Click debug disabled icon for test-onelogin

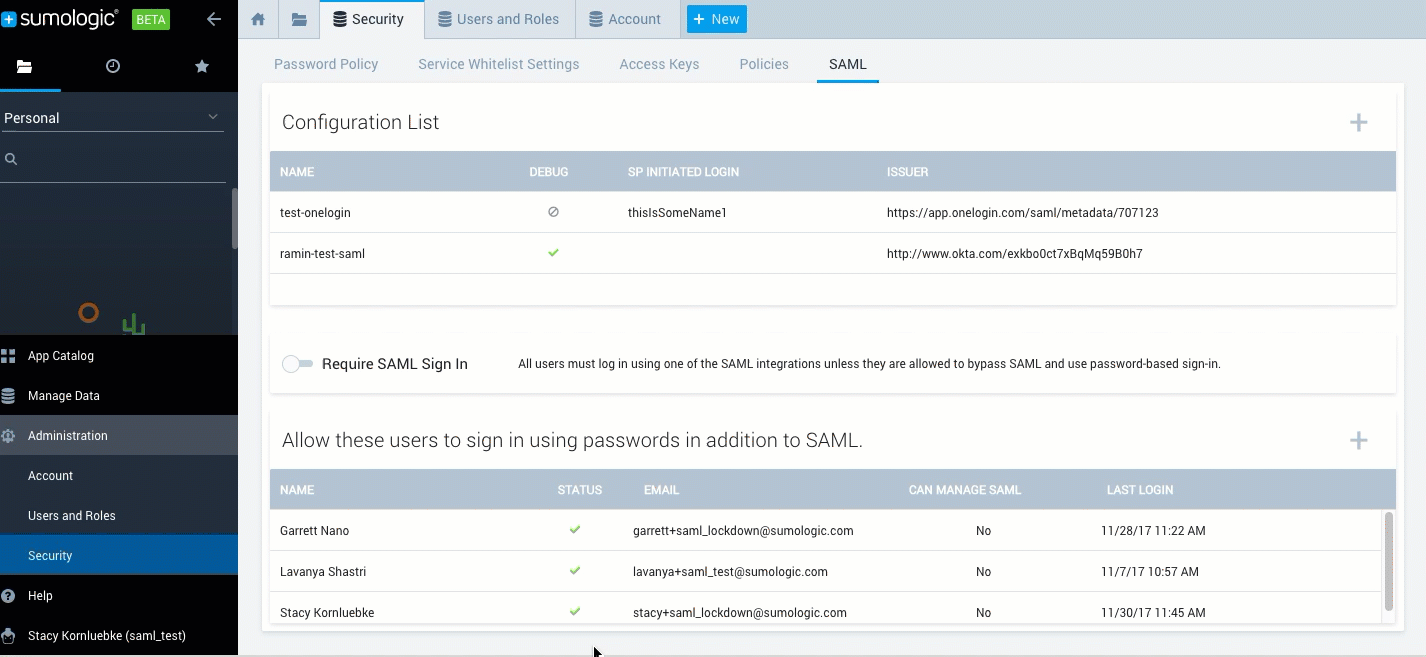coord(553,212)
